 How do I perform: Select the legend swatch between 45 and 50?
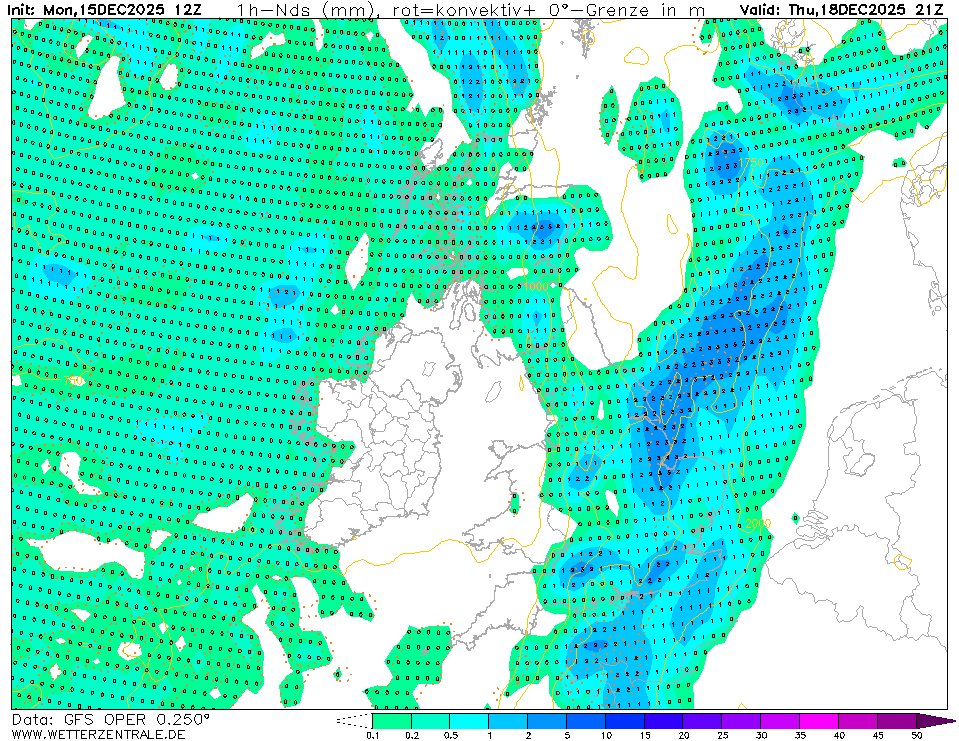[897, 720]
